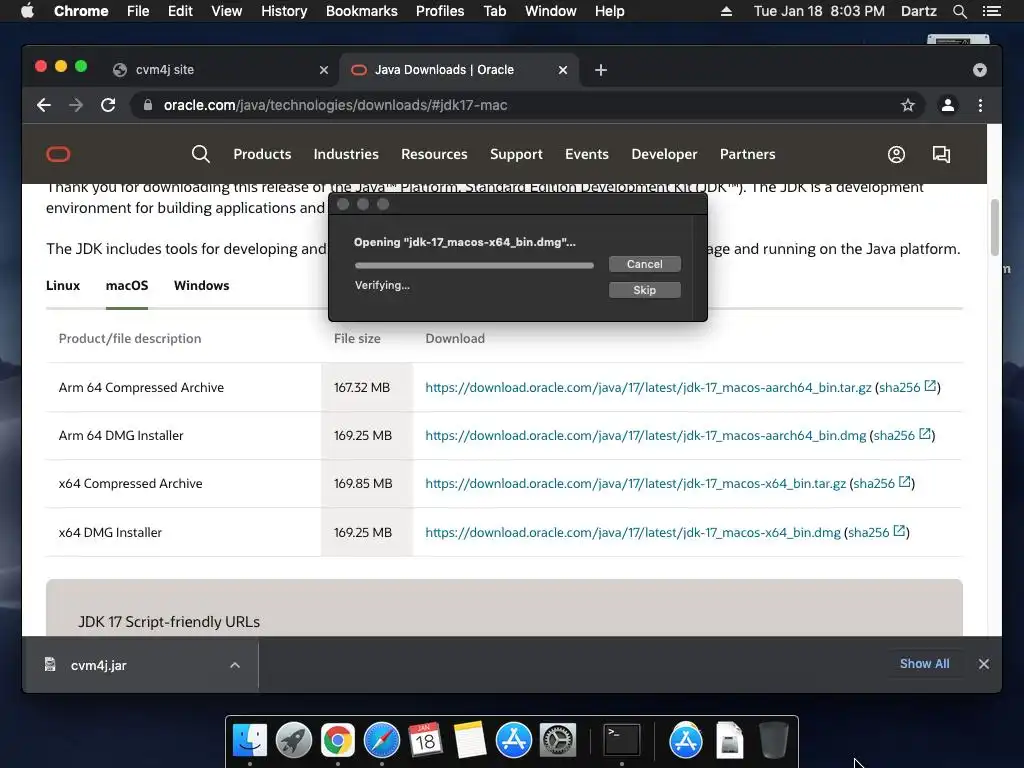Image resolution: width=1024 pixels, height=768 pixels.
Task: Click the verification progress bar
Action: pos(474,266)
